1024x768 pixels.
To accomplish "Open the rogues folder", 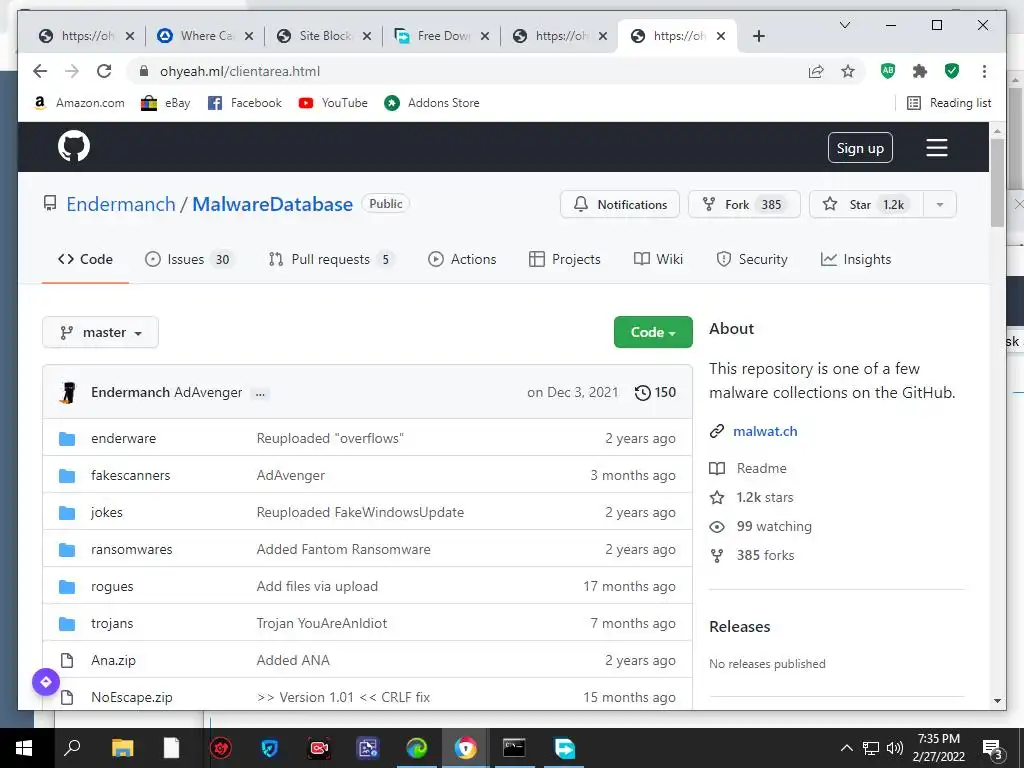I will [x=112, y=586].
